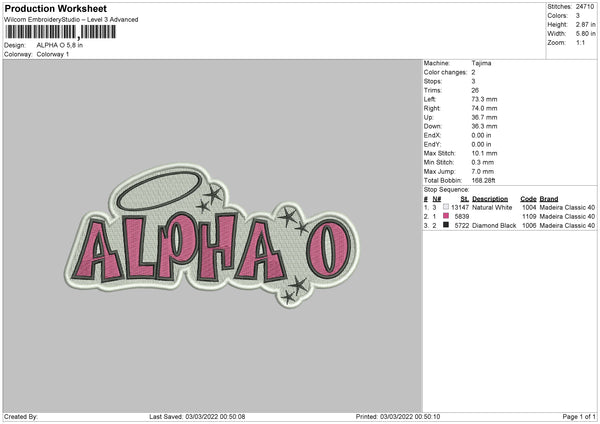Viewport: 600px width, 424px height.
Task: Click the design name 'ALPHA O 5,8 in'
Action: pyautogui.click(x=60, y=45)
